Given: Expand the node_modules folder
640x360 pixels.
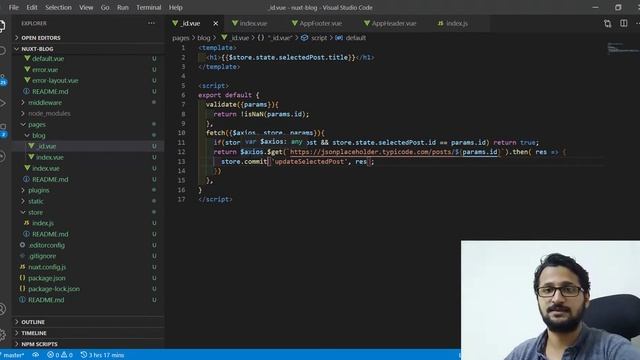Looking at the screenshot, I should [49, 113].
